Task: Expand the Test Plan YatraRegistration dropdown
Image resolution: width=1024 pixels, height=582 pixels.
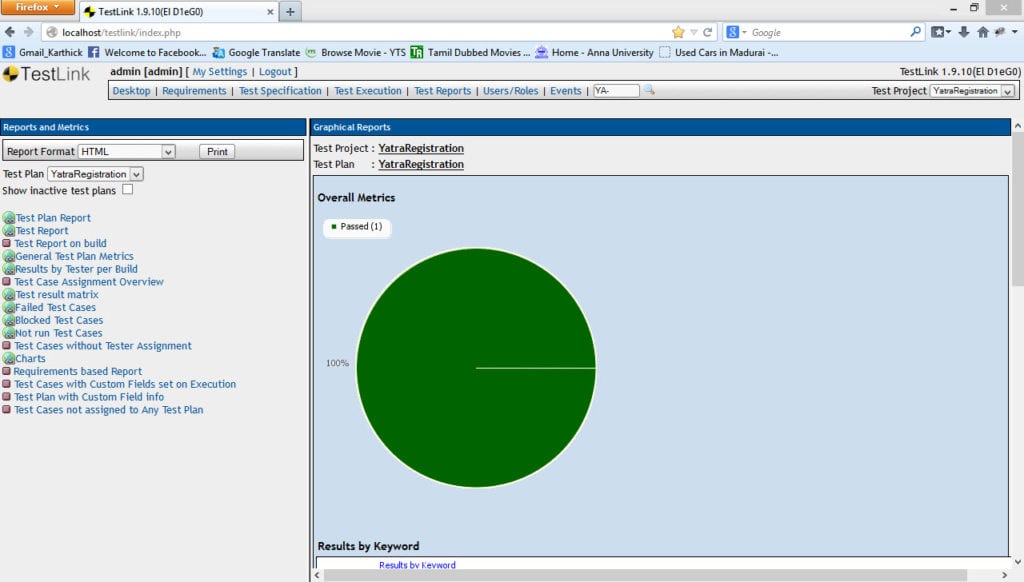Action: (x=96, y=174)
